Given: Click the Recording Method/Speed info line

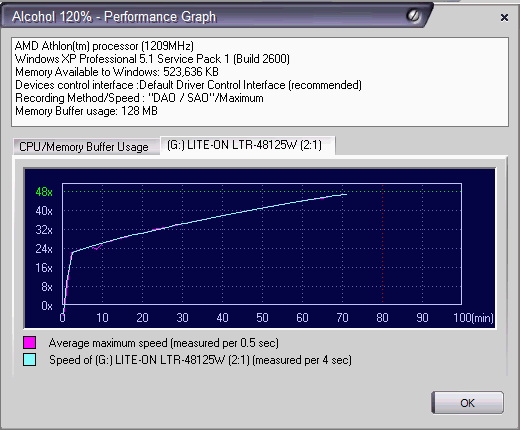Looking at the screenshot, I should click(139, 98).
